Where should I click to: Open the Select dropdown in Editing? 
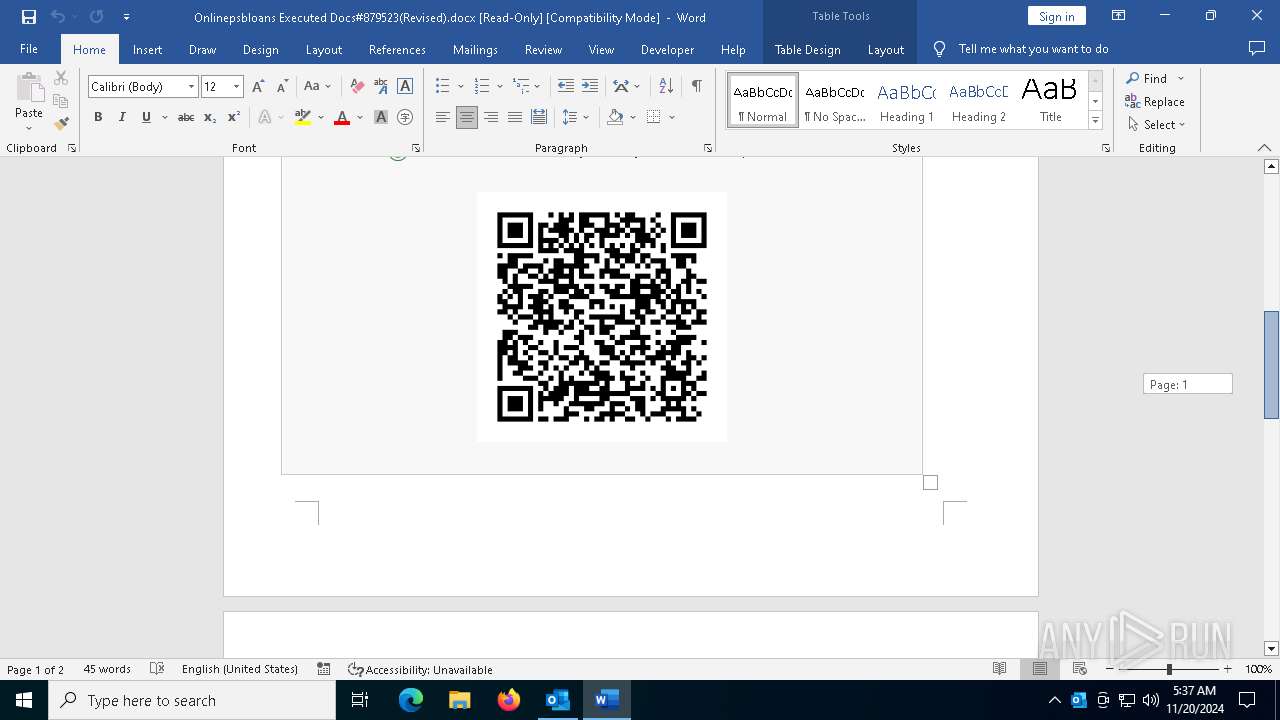[1157, 125]
